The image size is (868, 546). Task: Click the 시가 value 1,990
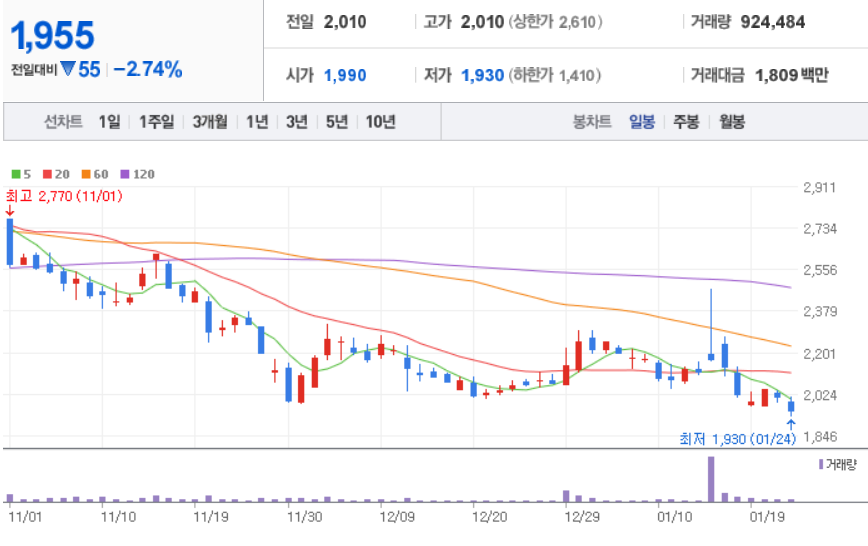pos(345,75)
